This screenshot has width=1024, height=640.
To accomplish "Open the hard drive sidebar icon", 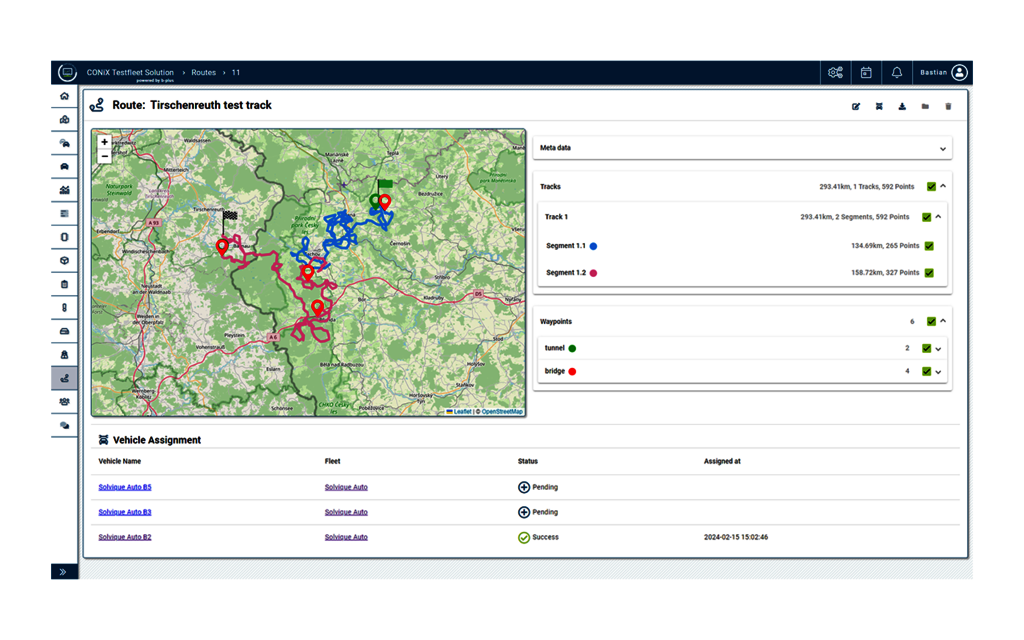I will tap(64, 331).
